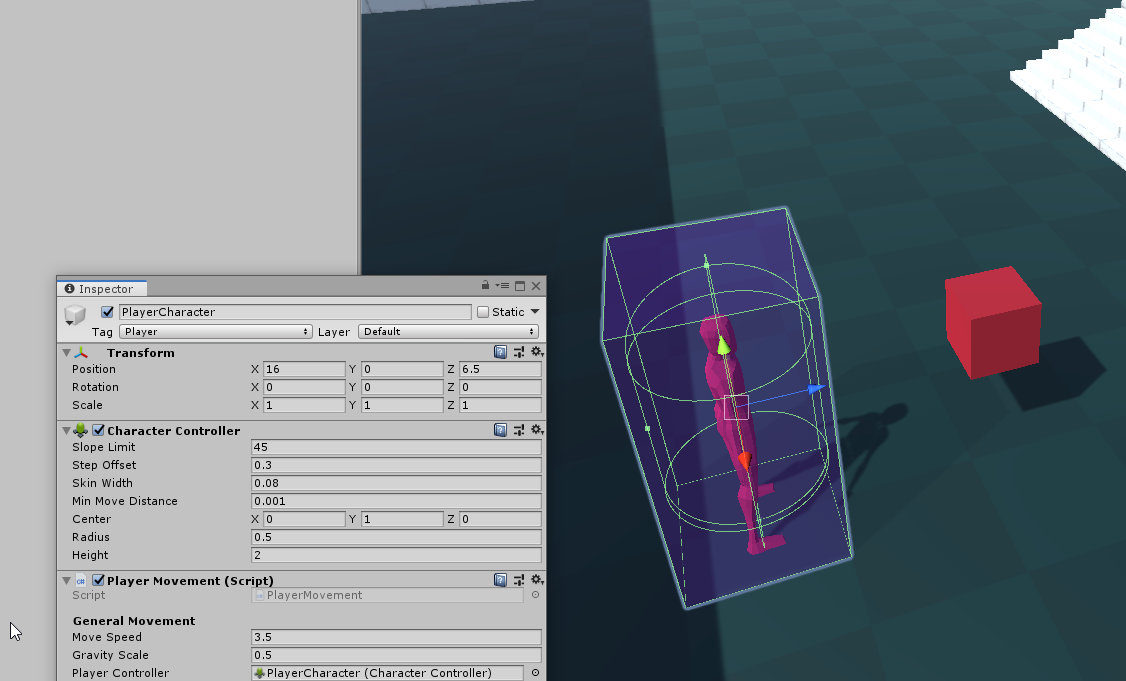
Task: Open object picker for Script field
Action: 535,595
